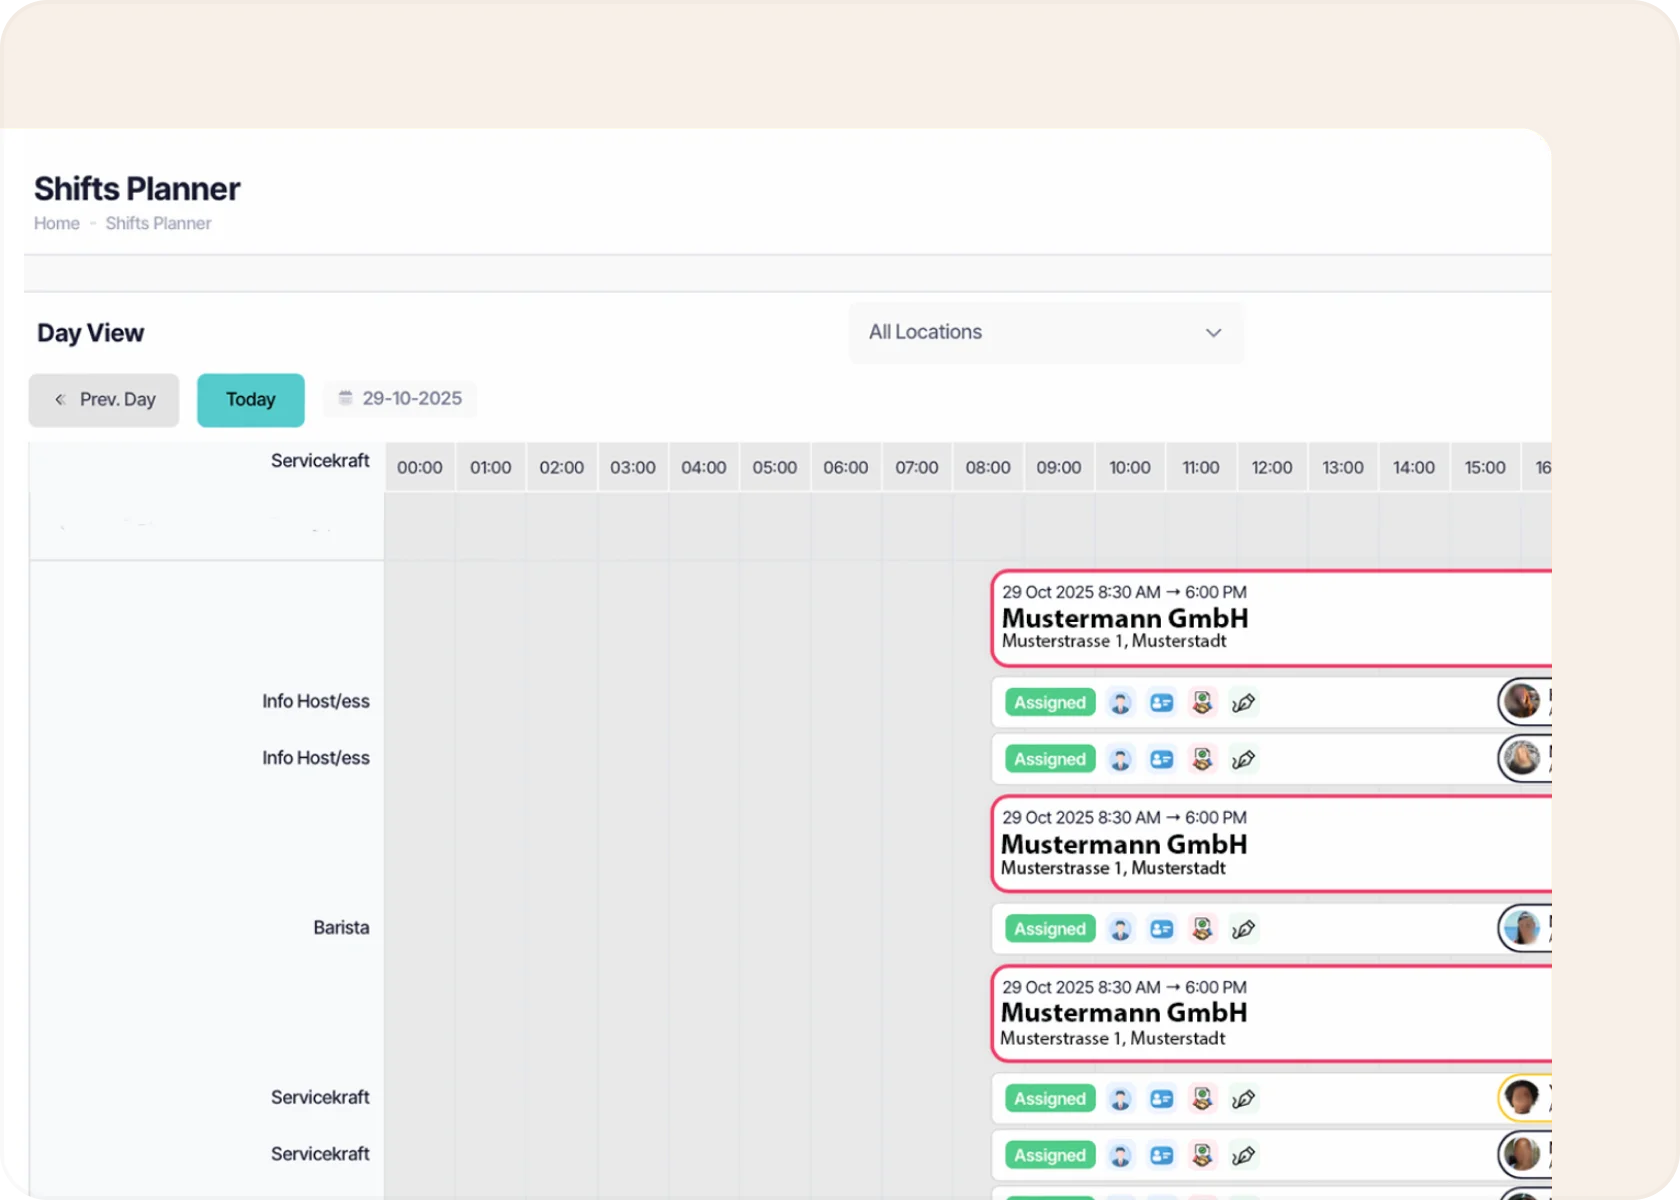This screenshot has width=1680, height=1200.
Task: Open the Mustermann GmbH shift card above the Barista row
Action: tap(1271, 843)
